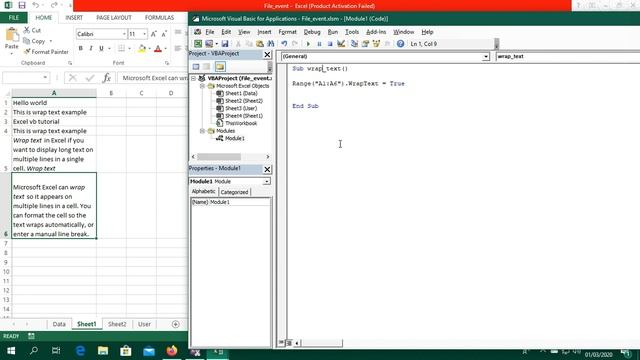Image resolution: width=640 pixels, height=360 pixels.
Task: Save the VBA project with floppy icon
Action: [x=225, y=44]
